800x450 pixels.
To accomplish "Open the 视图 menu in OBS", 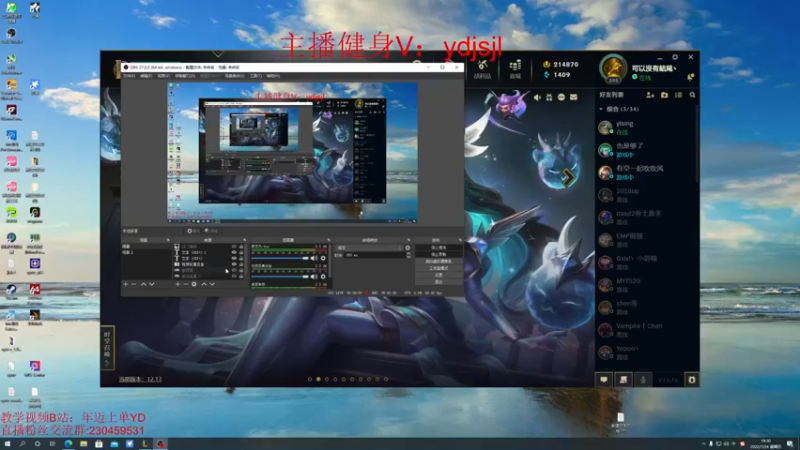I will pyautogui.click(x=163, y=76).
